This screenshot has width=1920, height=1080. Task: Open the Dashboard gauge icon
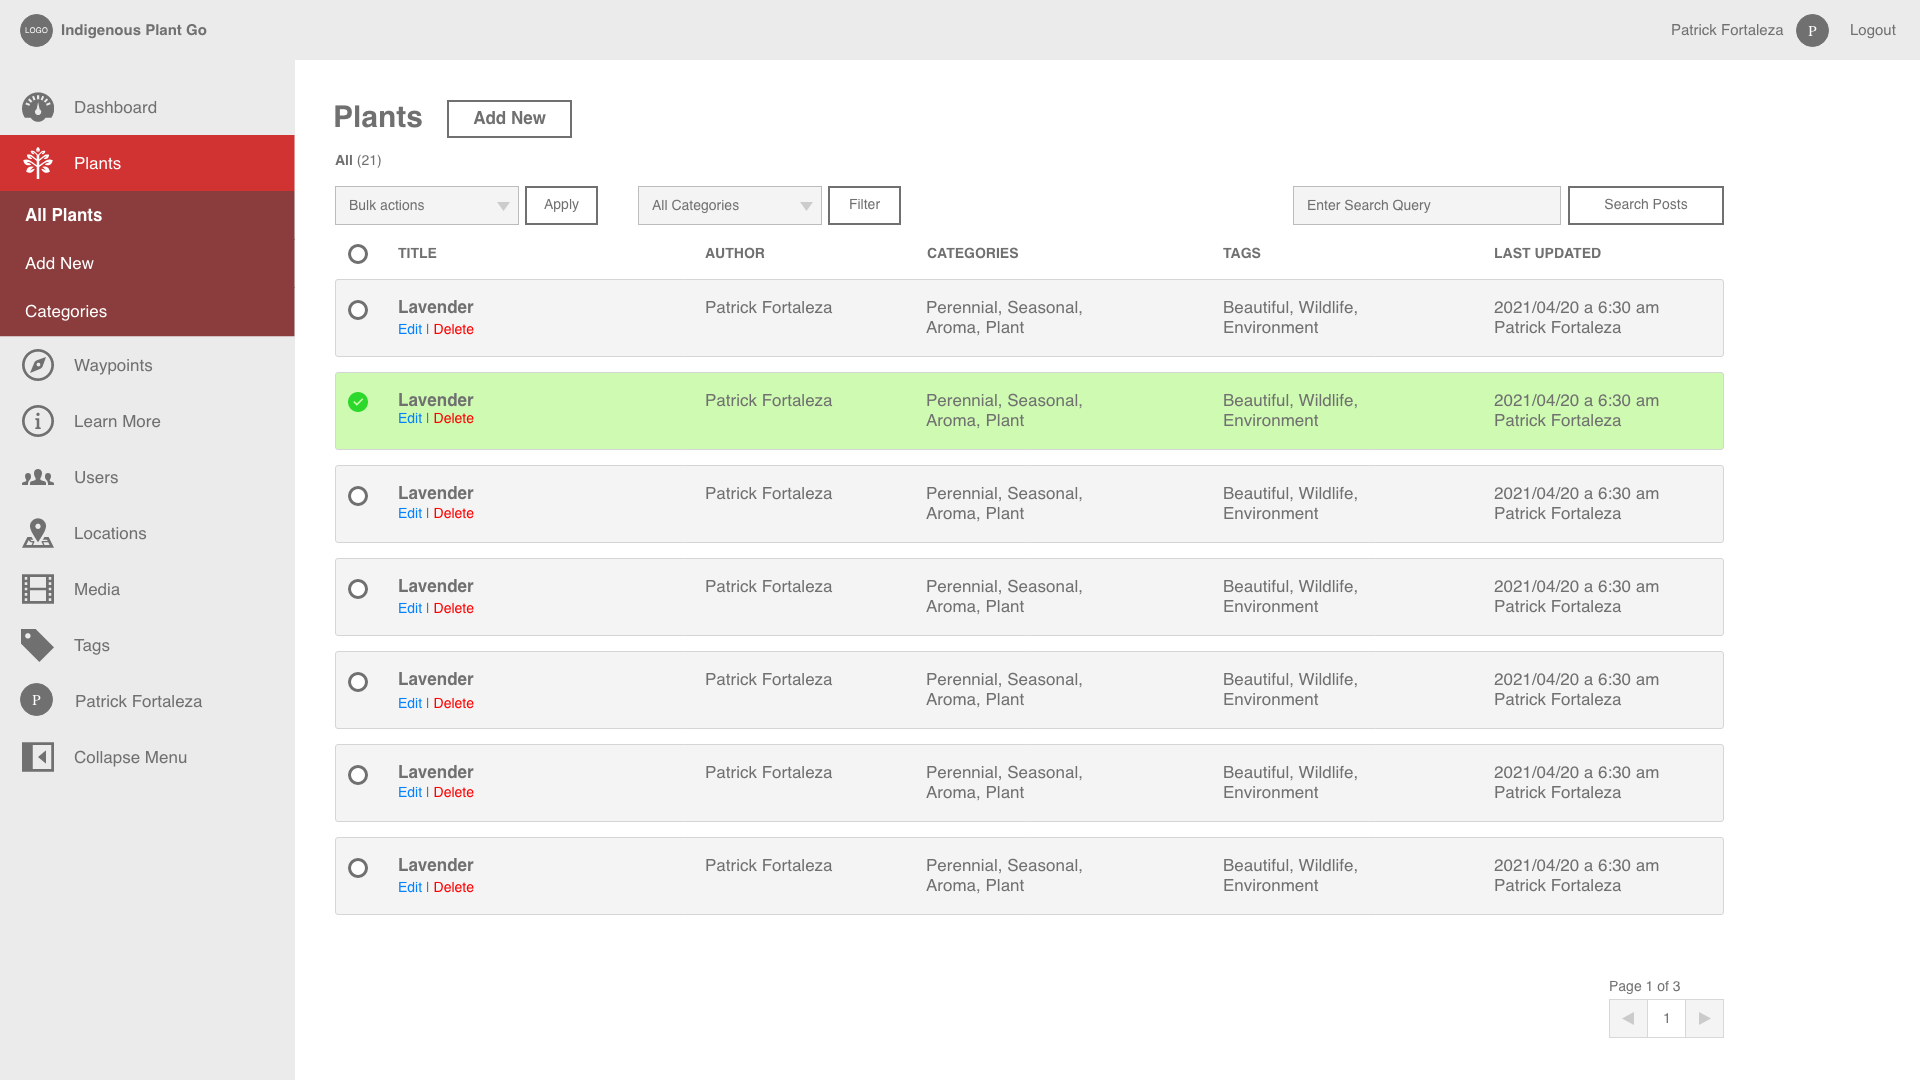38,107
